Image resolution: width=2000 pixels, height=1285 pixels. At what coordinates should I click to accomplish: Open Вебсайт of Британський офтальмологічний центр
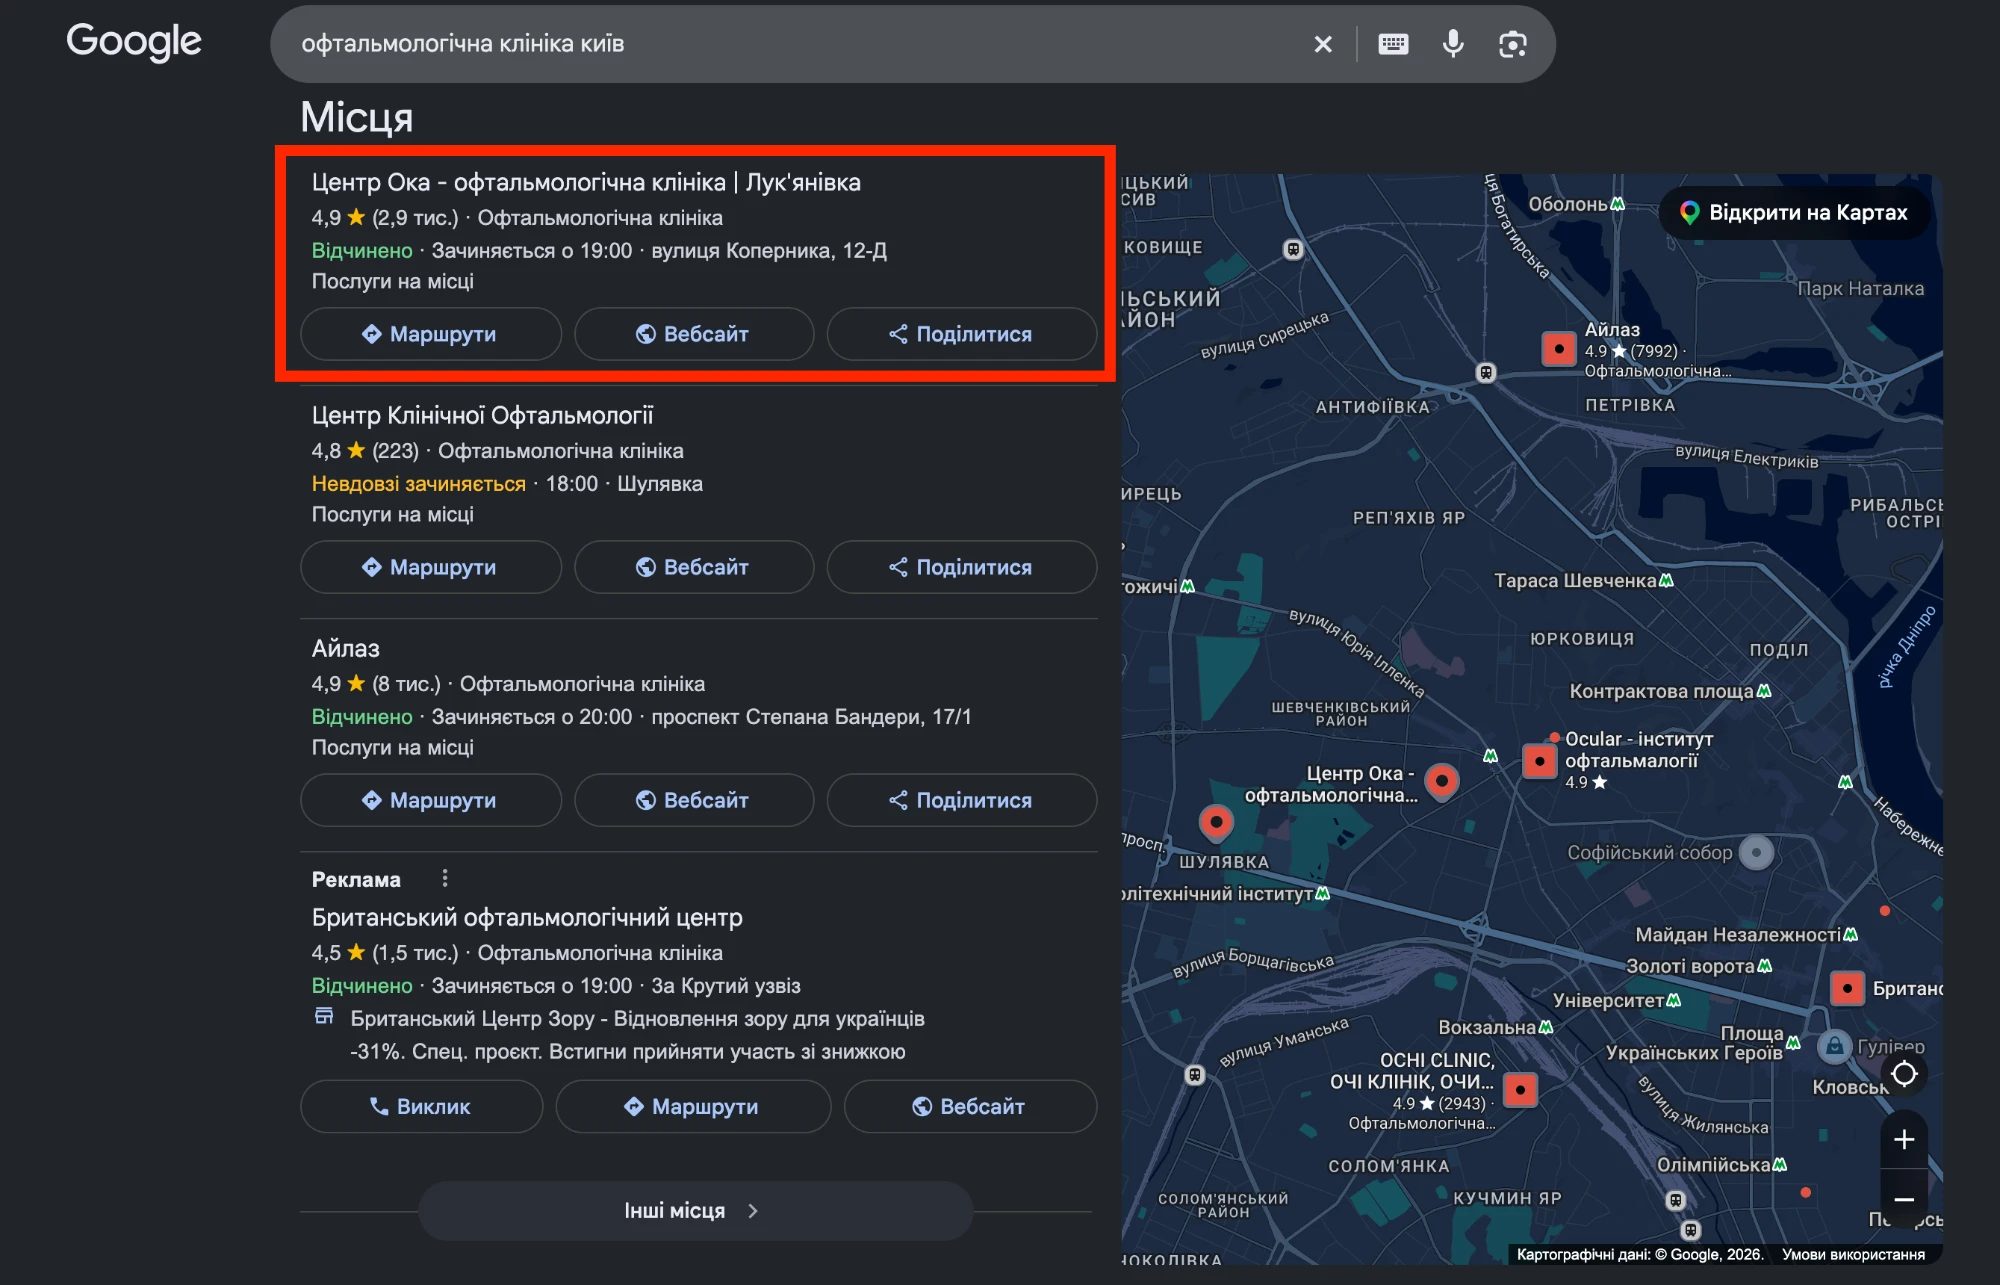(970, 1106)
